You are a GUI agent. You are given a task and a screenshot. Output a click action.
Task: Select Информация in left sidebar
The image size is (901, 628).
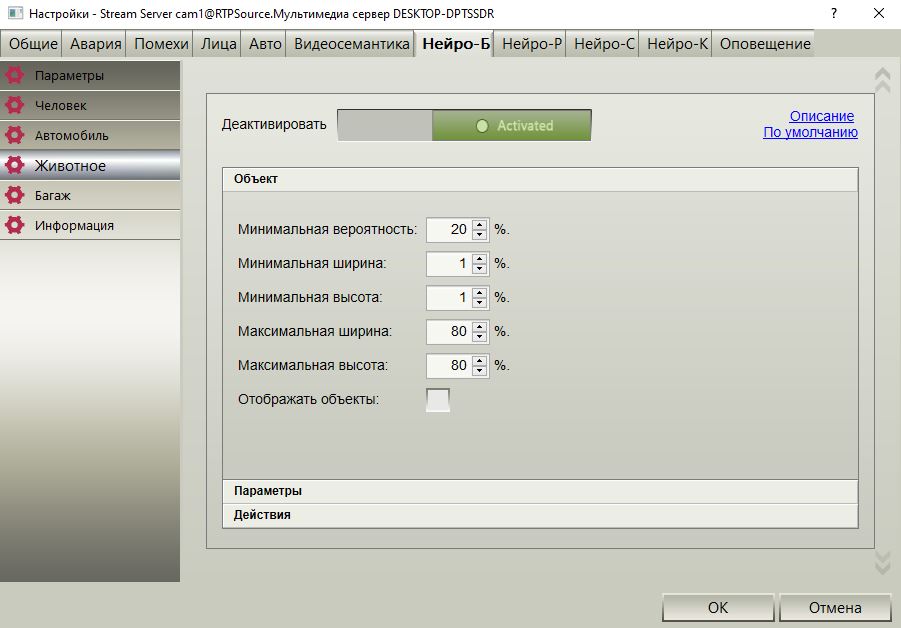[90, 225]
